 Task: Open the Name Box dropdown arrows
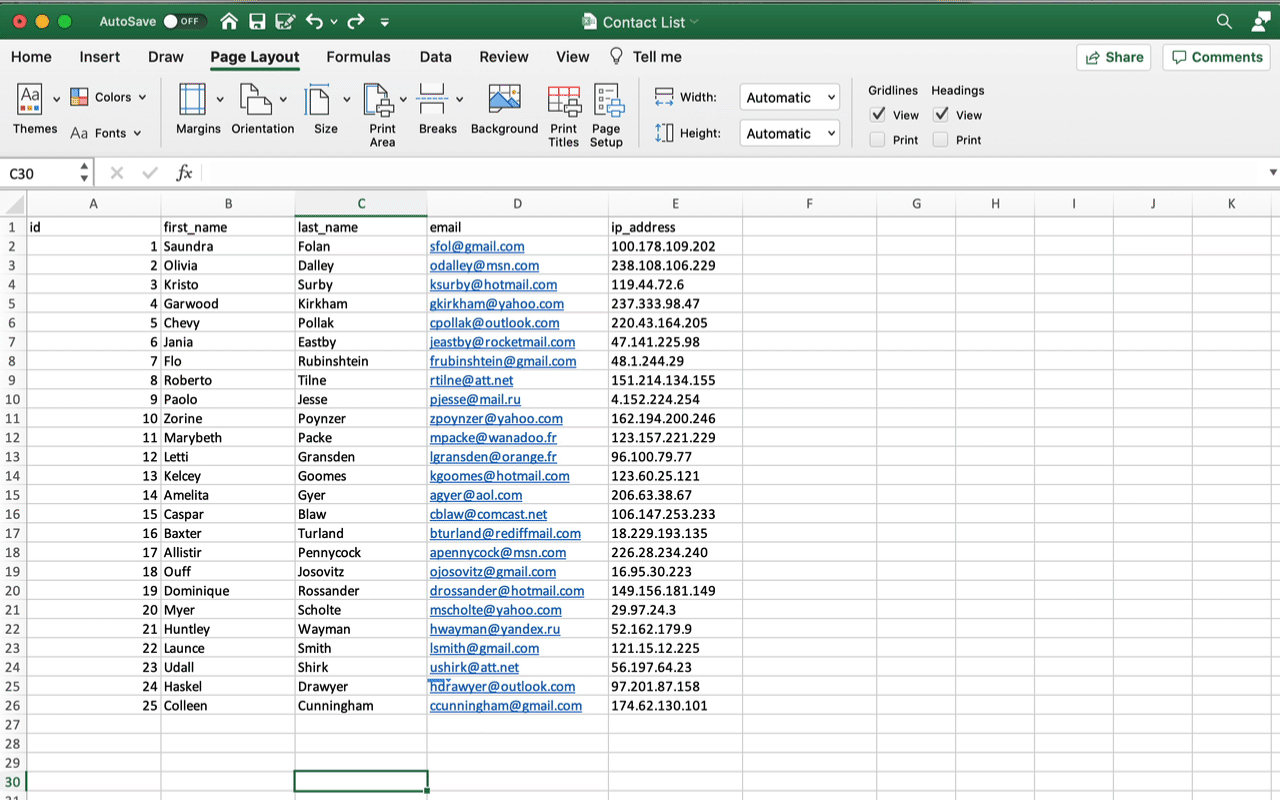(84, 174)
